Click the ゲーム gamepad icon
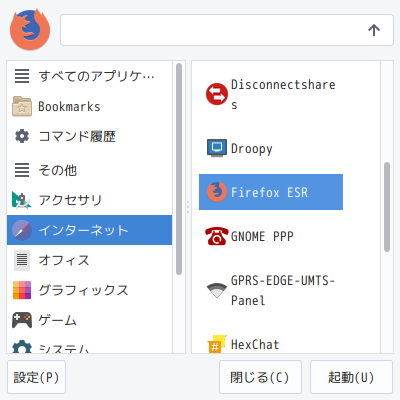The width and height of the screenshot is (400, 400). point(22,320)
